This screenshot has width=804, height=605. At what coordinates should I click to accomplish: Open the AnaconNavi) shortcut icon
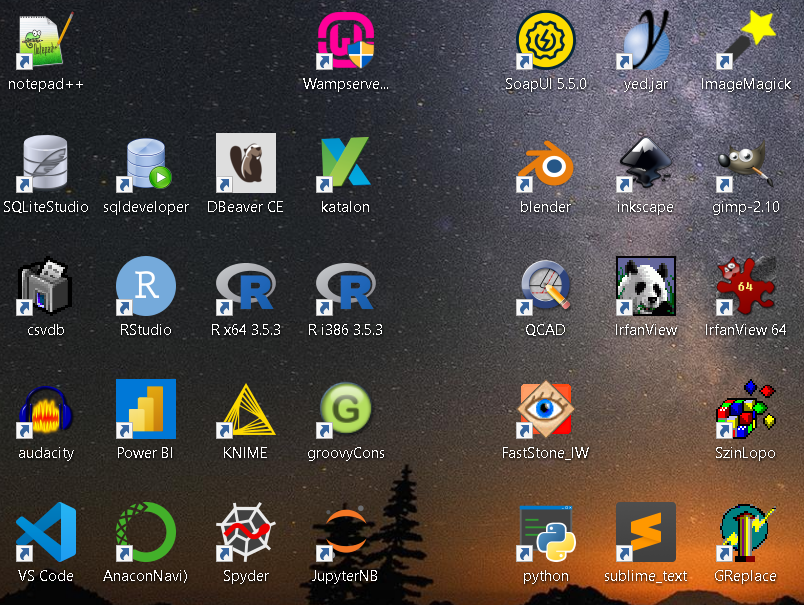(x=146, y=532)
